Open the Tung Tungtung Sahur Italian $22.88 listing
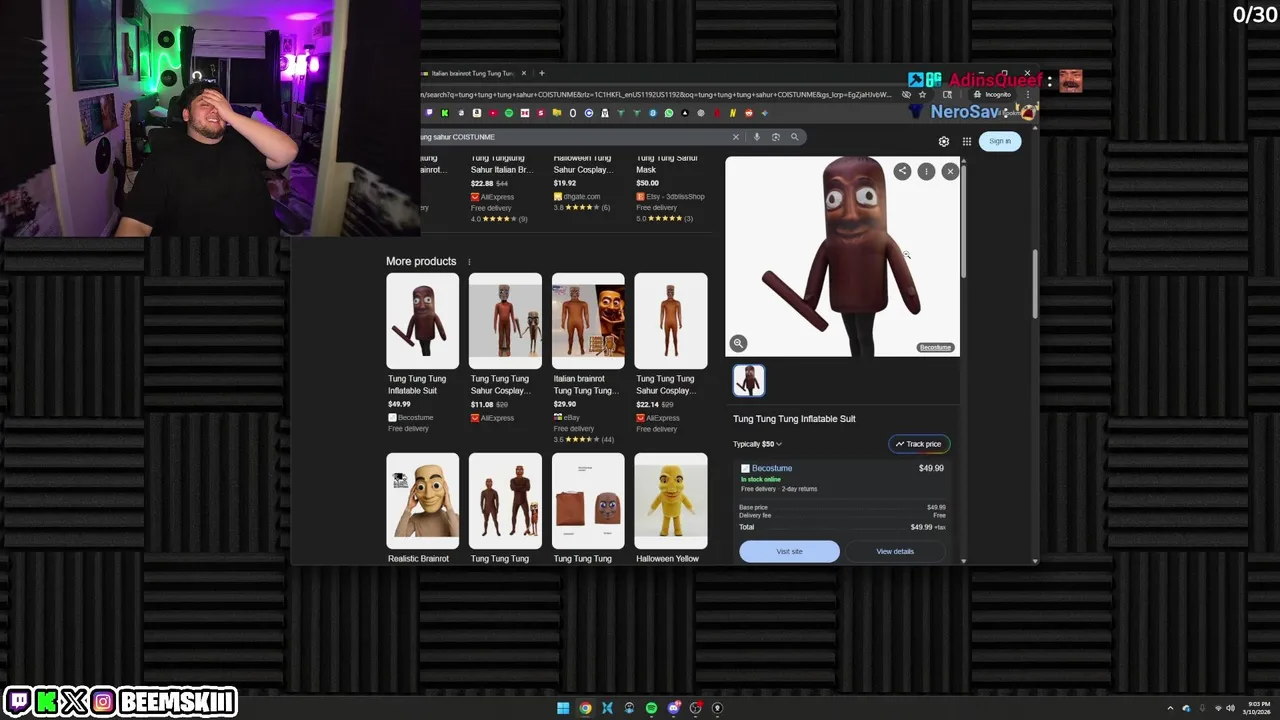The image size is (1280, 720). (505, 188)
